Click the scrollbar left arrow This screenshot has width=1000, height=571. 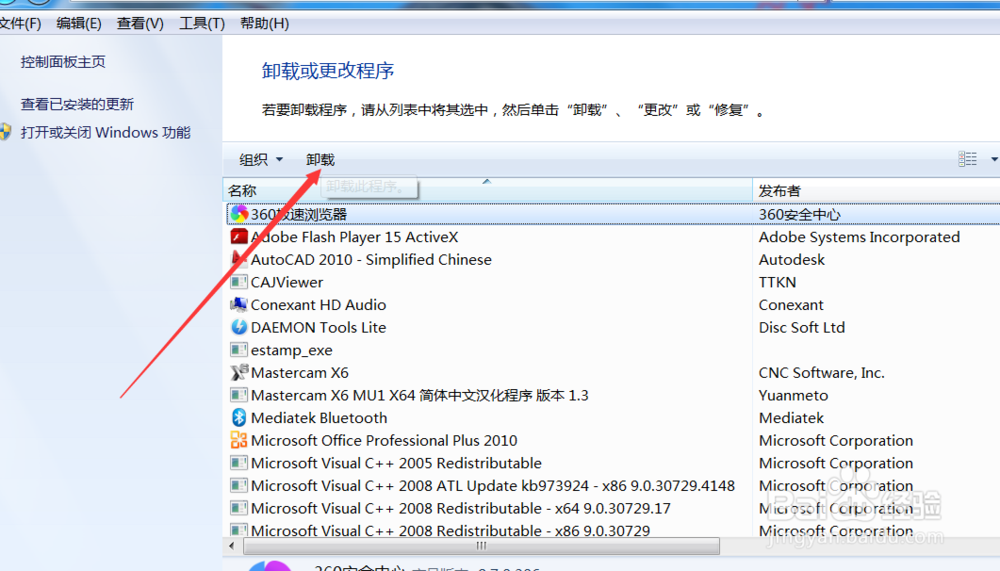click(x=232, y=546)
